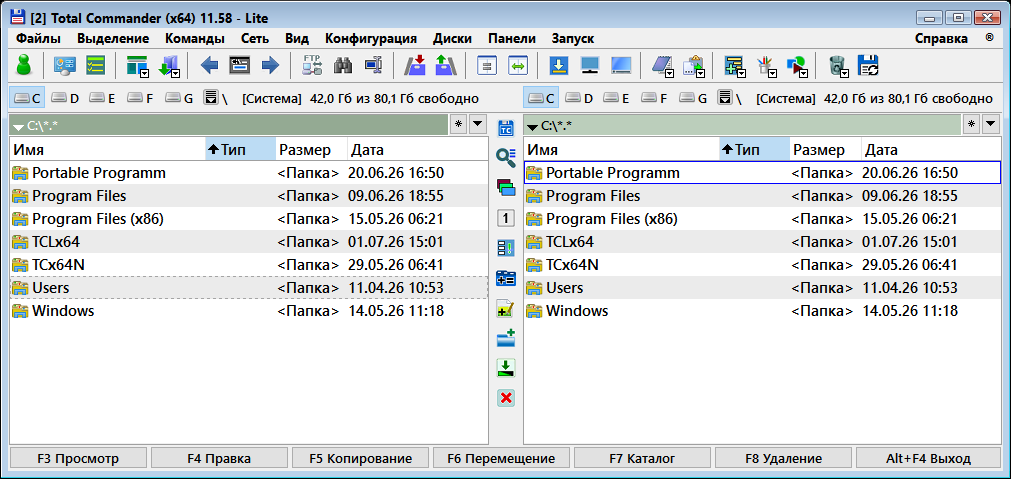
Task: Open right panel directory history arrow
Action: 992,124
